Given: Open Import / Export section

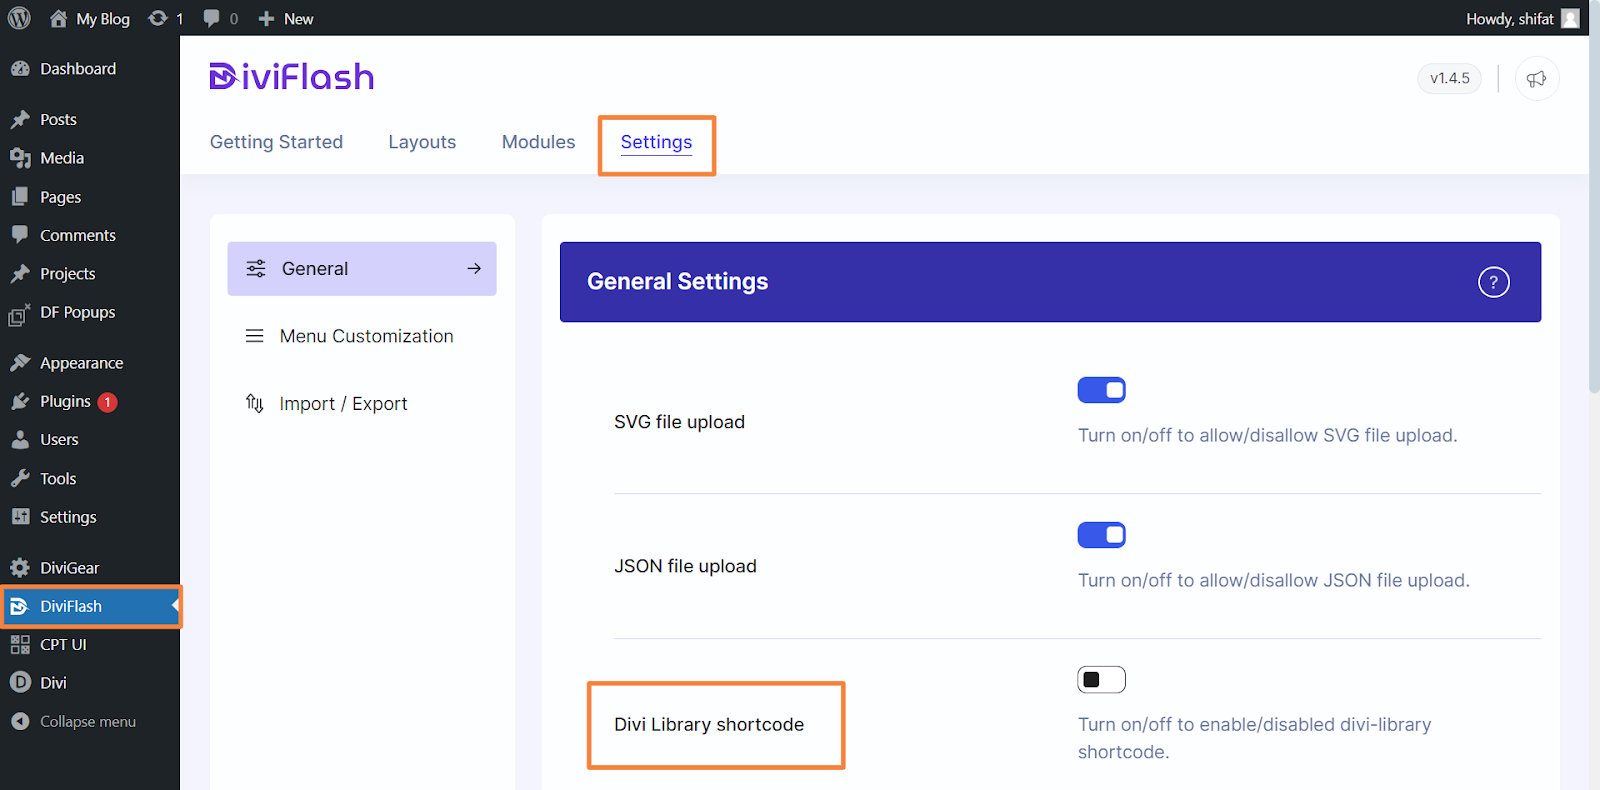Looking at the screenshot, I should click(362, 403).
